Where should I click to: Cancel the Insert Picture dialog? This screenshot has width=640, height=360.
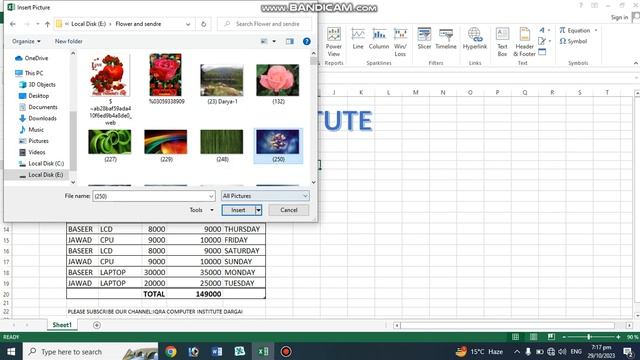pyautogui.click(x=289, y=210)
